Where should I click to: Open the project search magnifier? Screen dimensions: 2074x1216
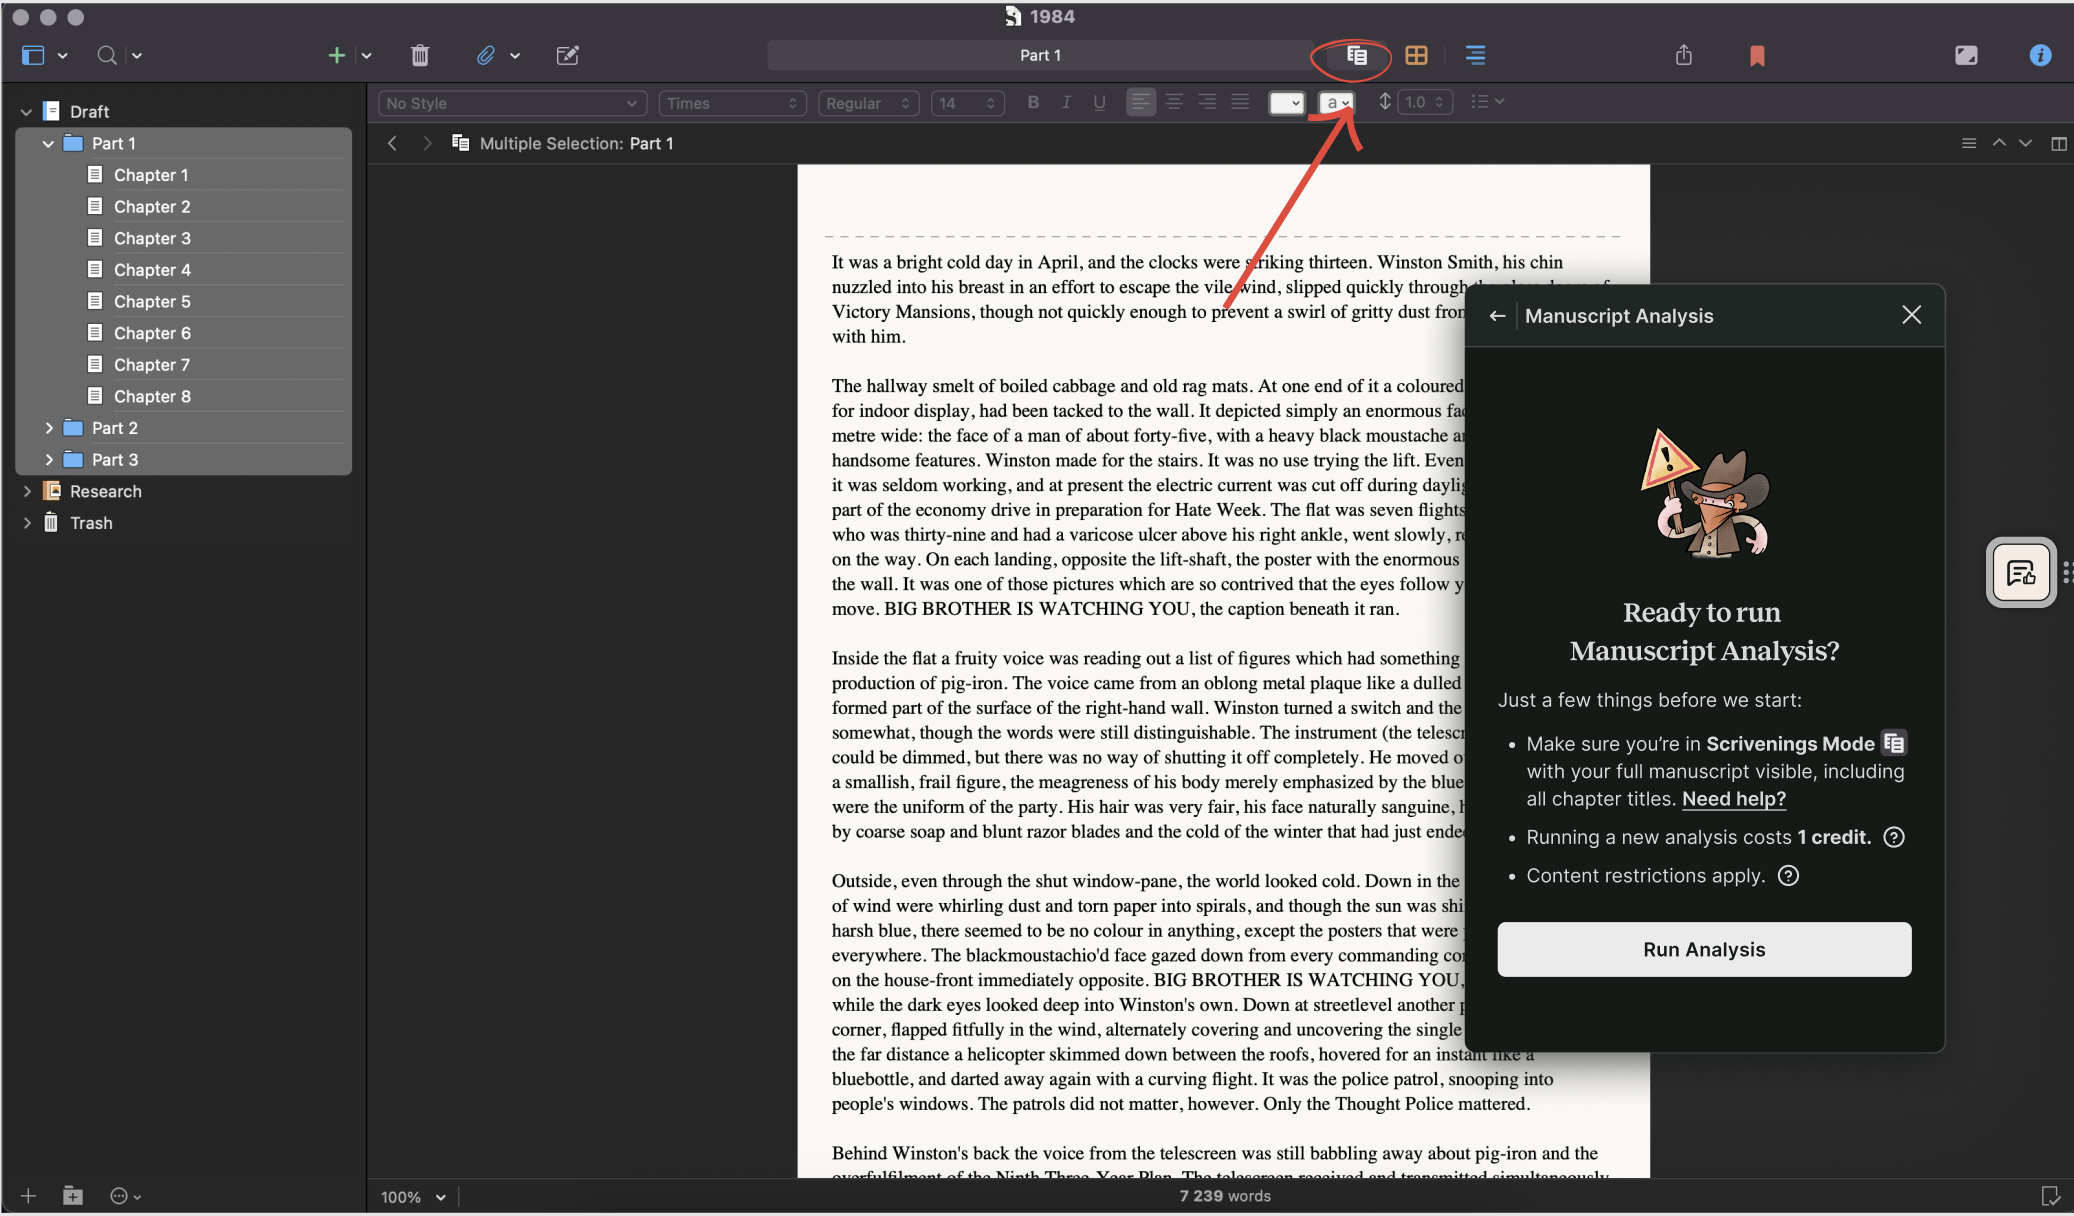tap(107, 56)
